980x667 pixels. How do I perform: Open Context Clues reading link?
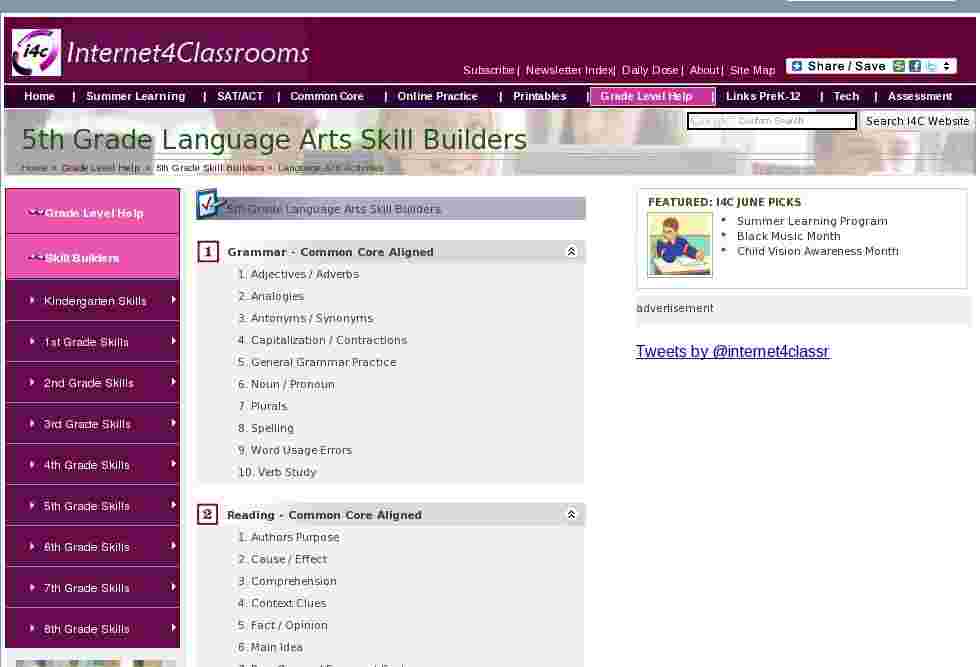288,603
